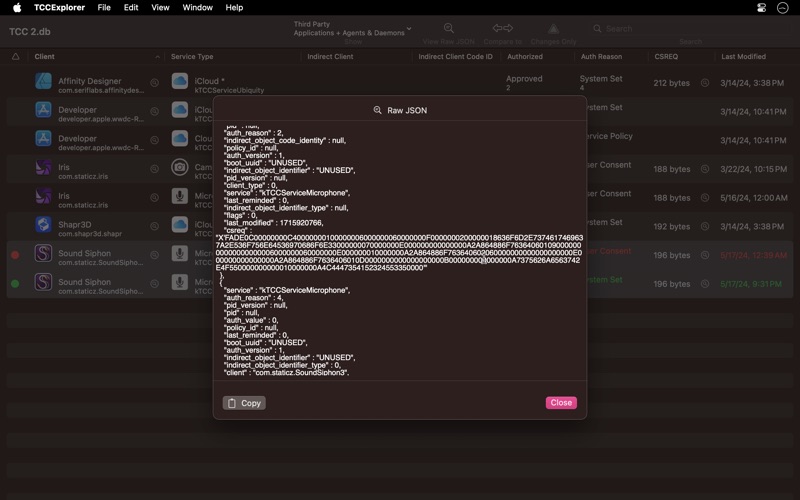
Task: Click microphone icon in green Sound Siphon row
Action: [x=180, y=282]
